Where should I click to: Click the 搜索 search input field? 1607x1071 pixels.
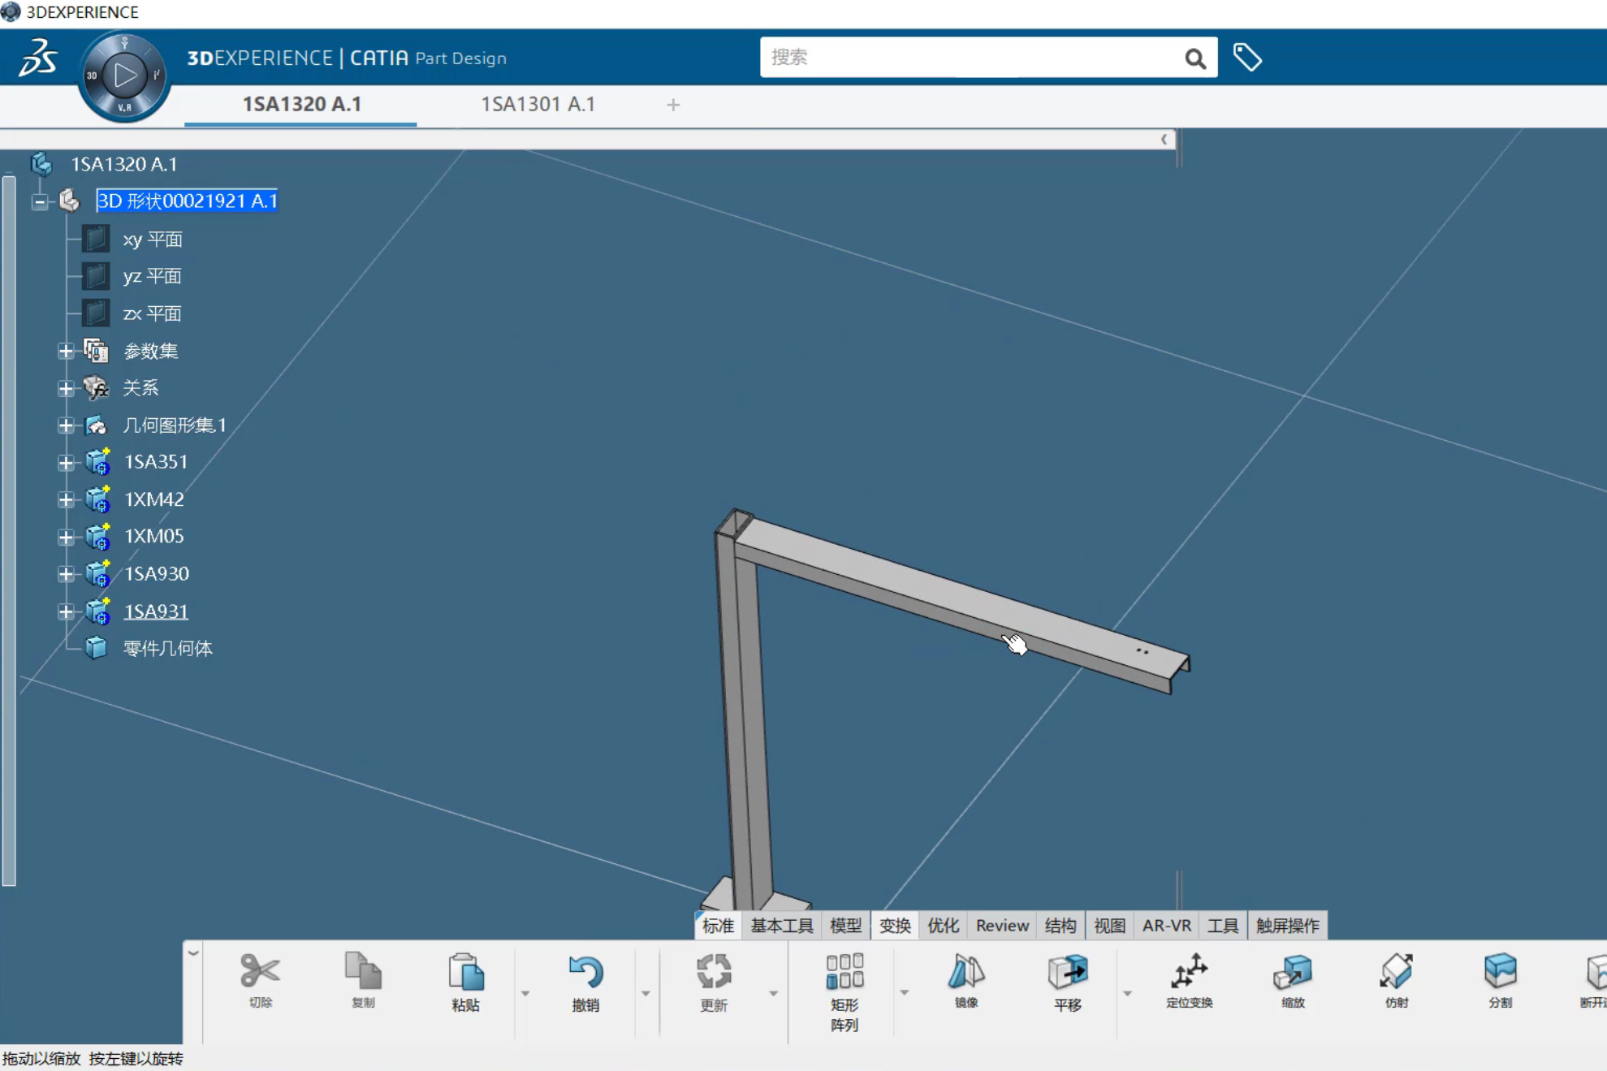pyautogui.click(x=970, y=58)
